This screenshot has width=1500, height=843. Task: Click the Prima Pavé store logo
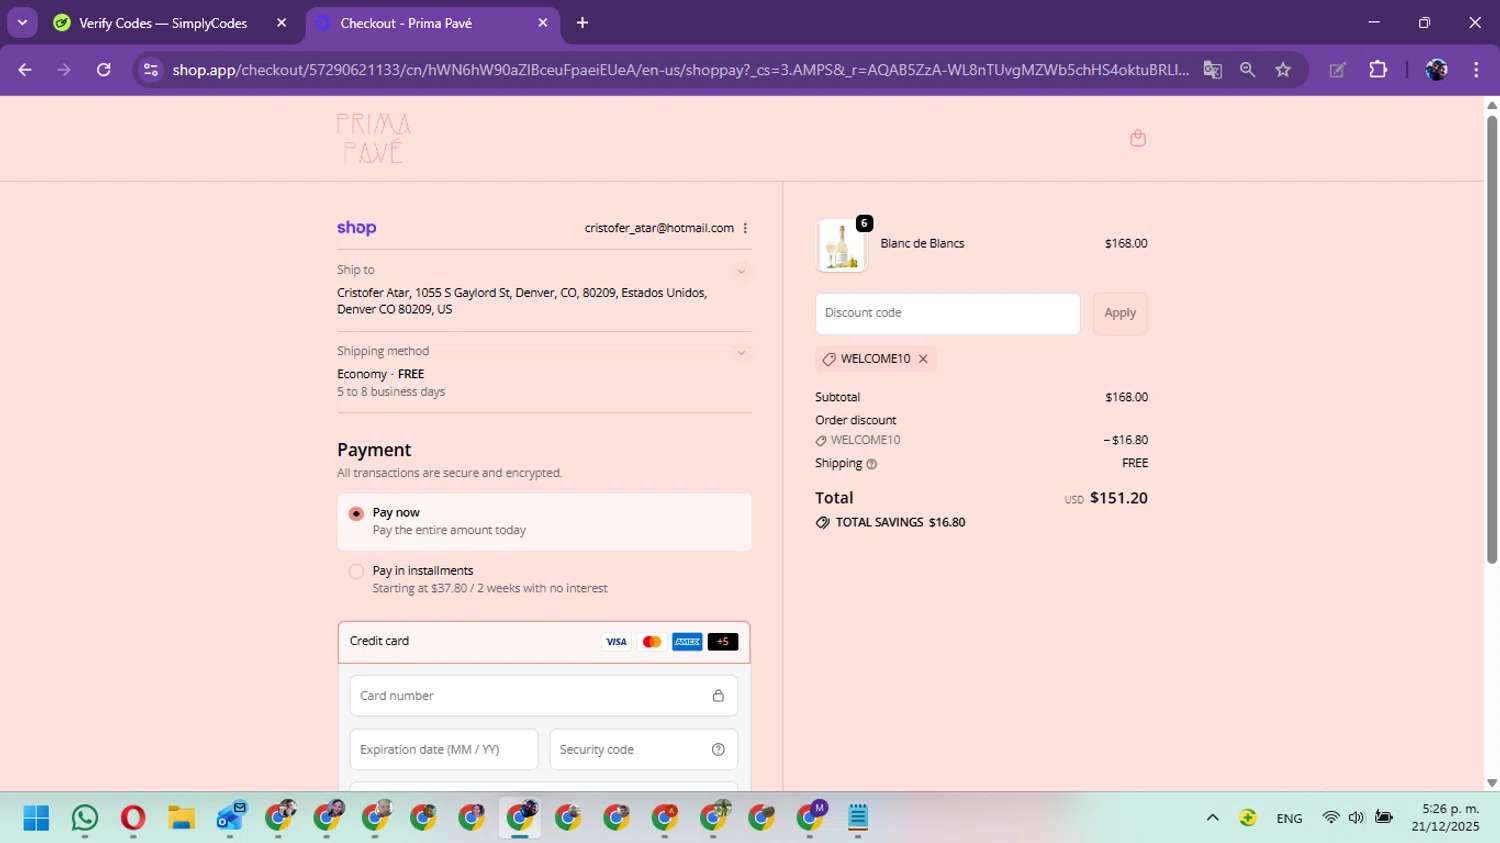[x=373, y=138]
